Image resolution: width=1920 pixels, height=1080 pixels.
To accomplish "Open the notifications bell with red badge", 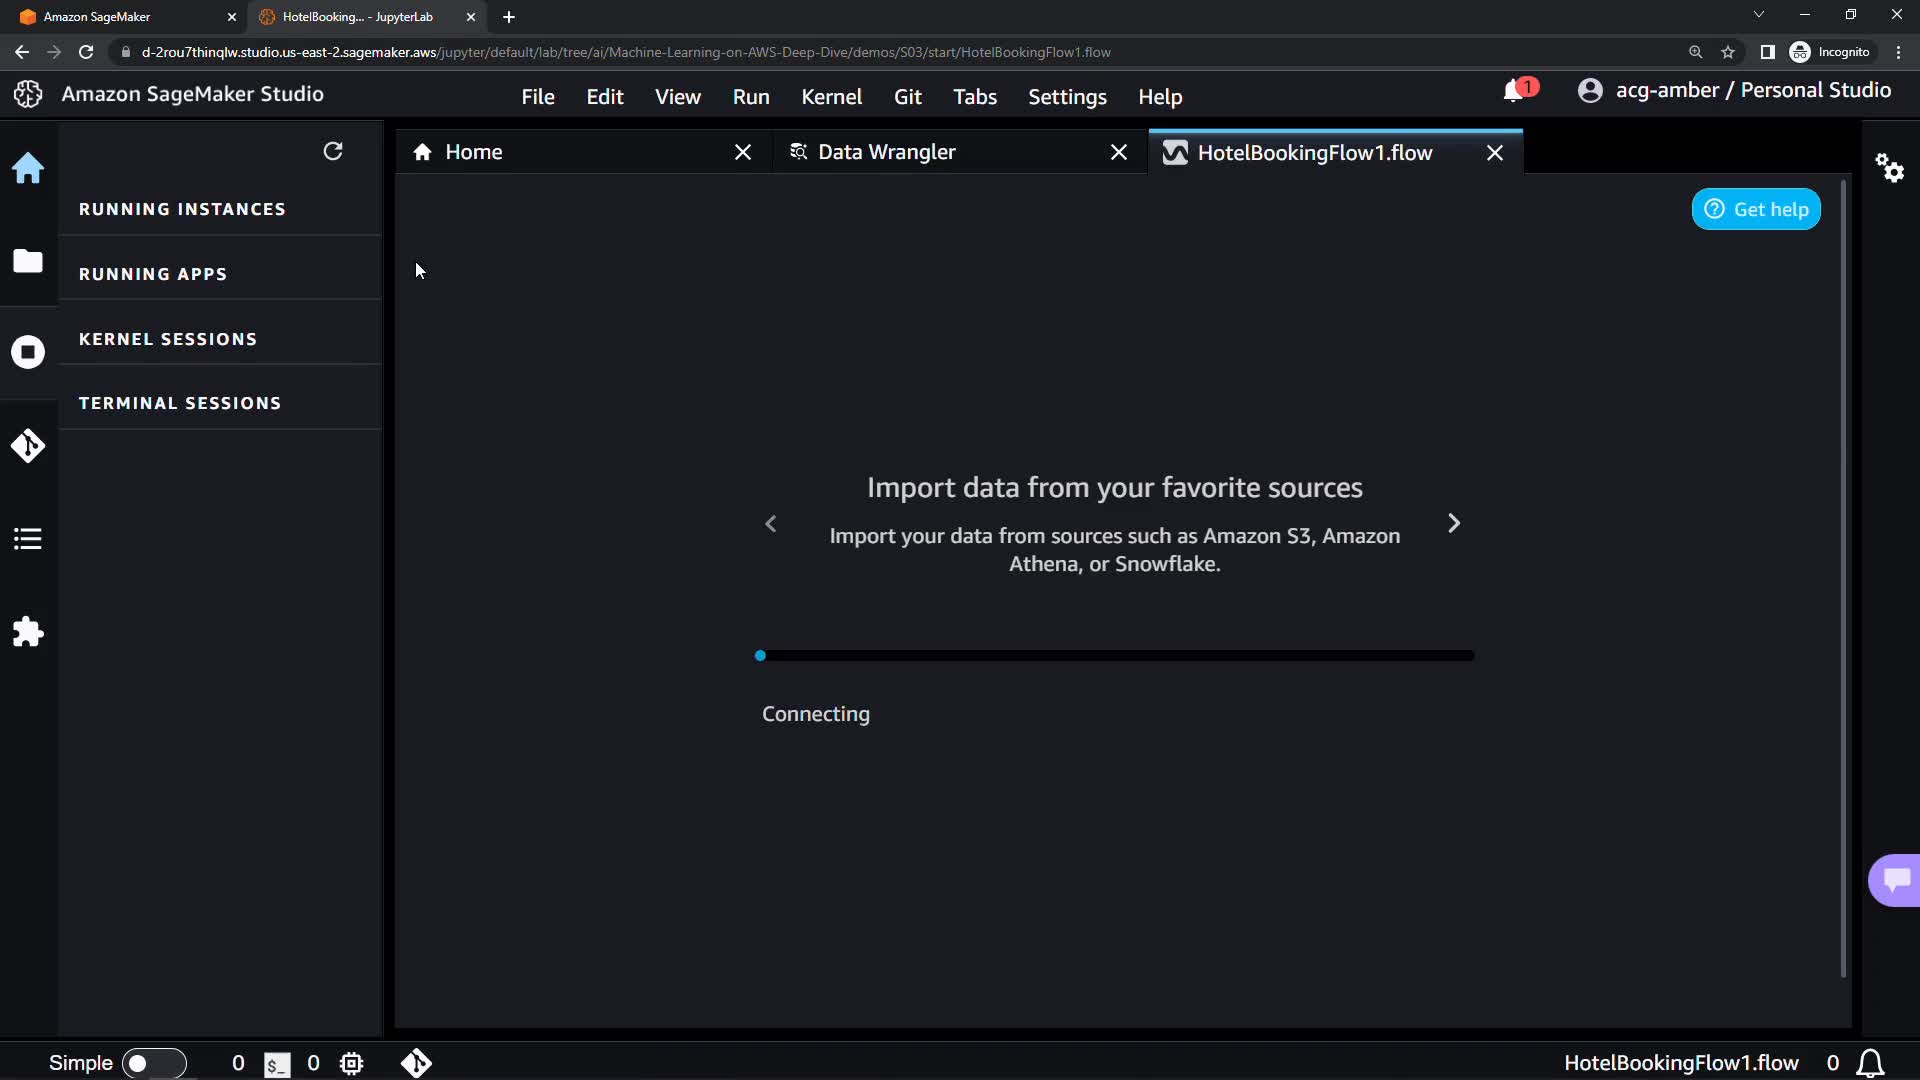I will (x=1515, y=91).
